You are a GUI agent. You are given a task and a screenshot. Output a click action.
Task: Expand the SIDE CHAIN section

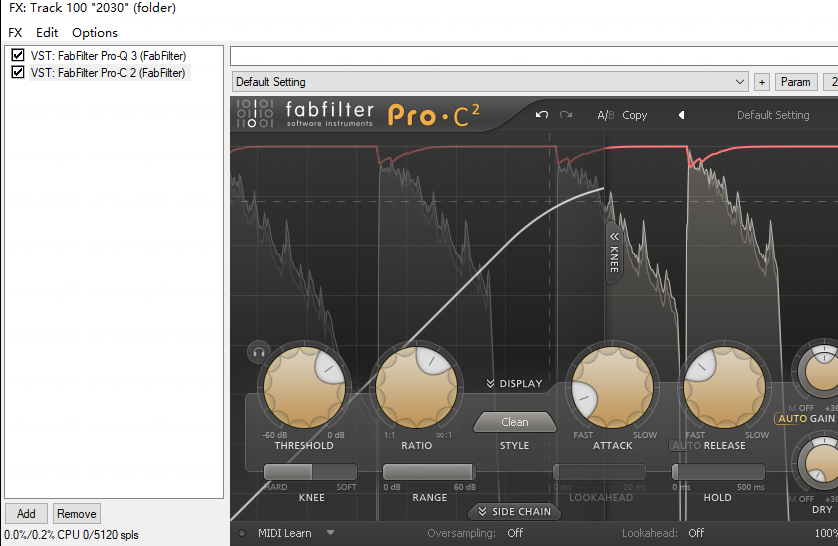515,511
